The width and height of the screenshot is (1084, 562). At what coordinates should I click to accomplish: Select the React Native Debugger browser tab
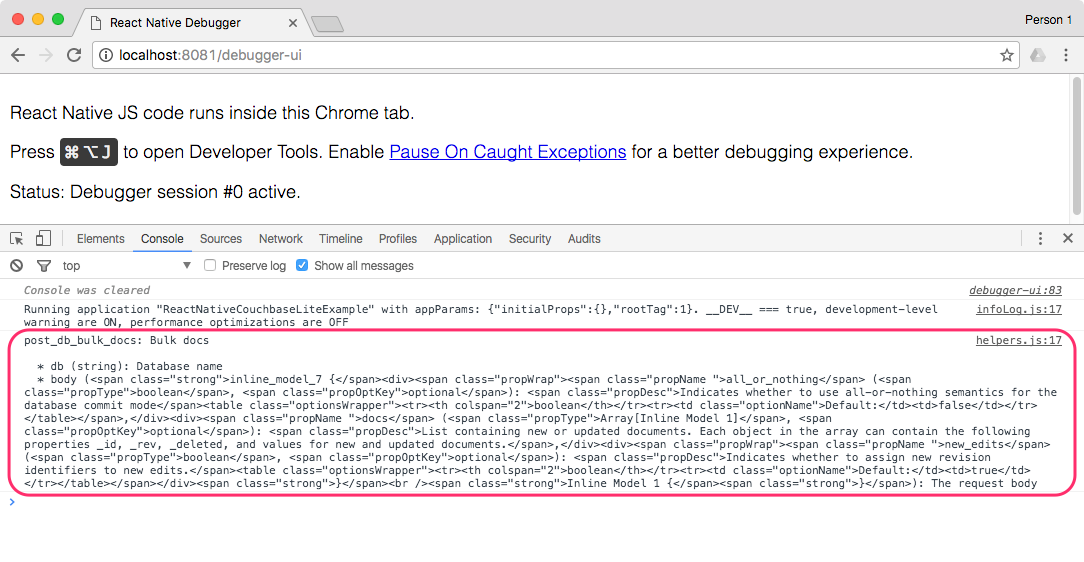194,23
